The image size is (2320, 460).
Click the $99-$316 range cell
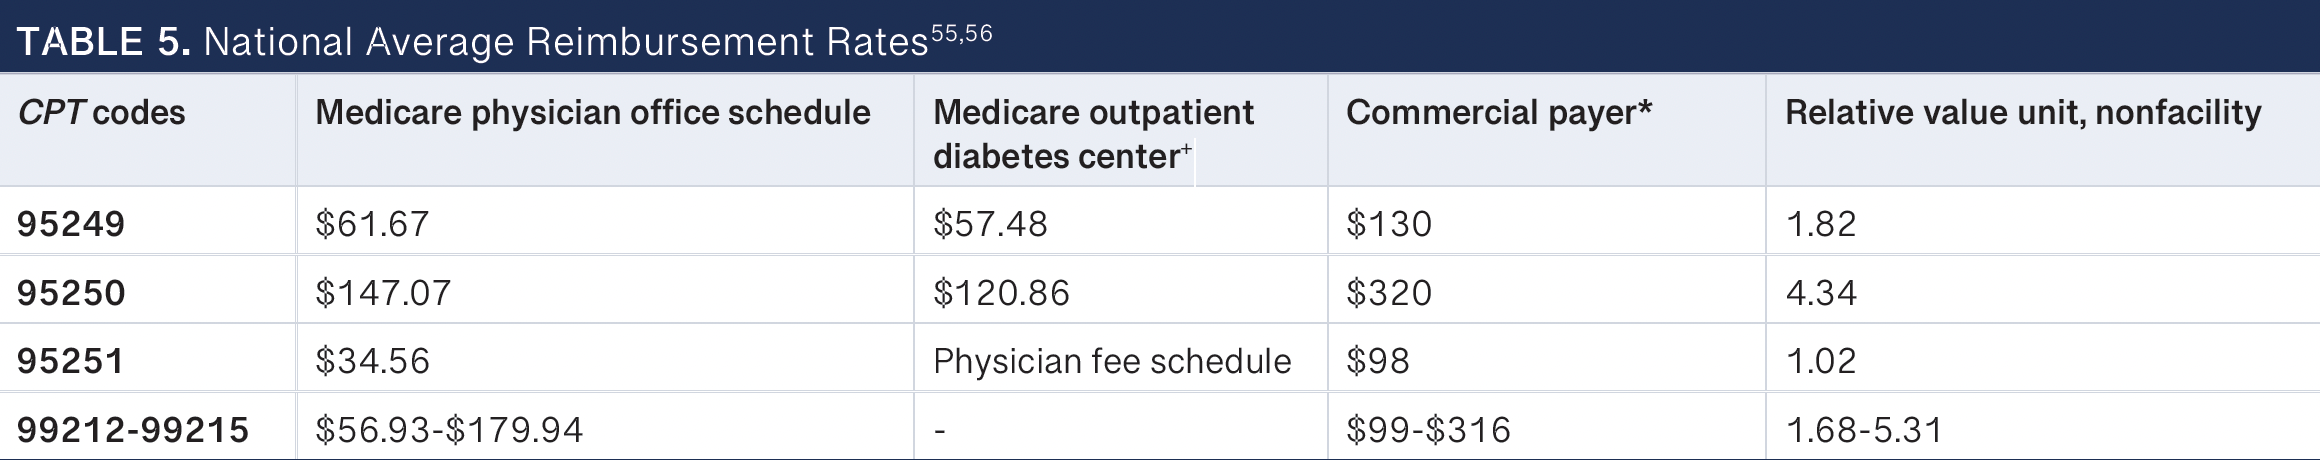(1428, 429)
